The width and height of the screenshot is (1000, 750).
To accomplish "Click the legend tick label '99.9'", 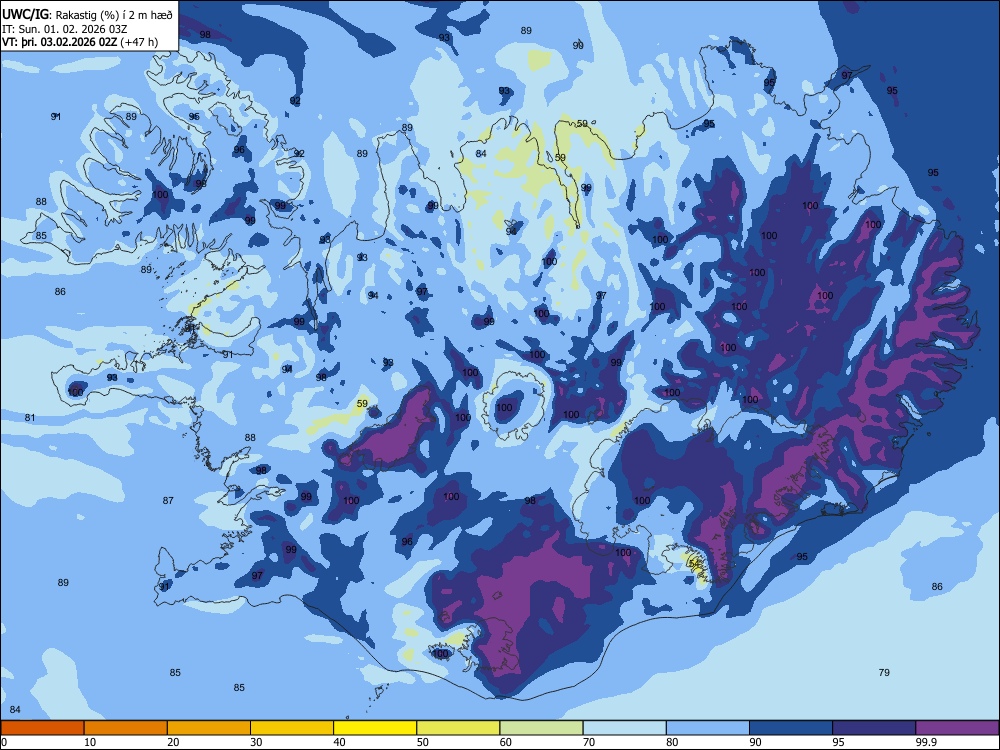I will coord(925,742).
